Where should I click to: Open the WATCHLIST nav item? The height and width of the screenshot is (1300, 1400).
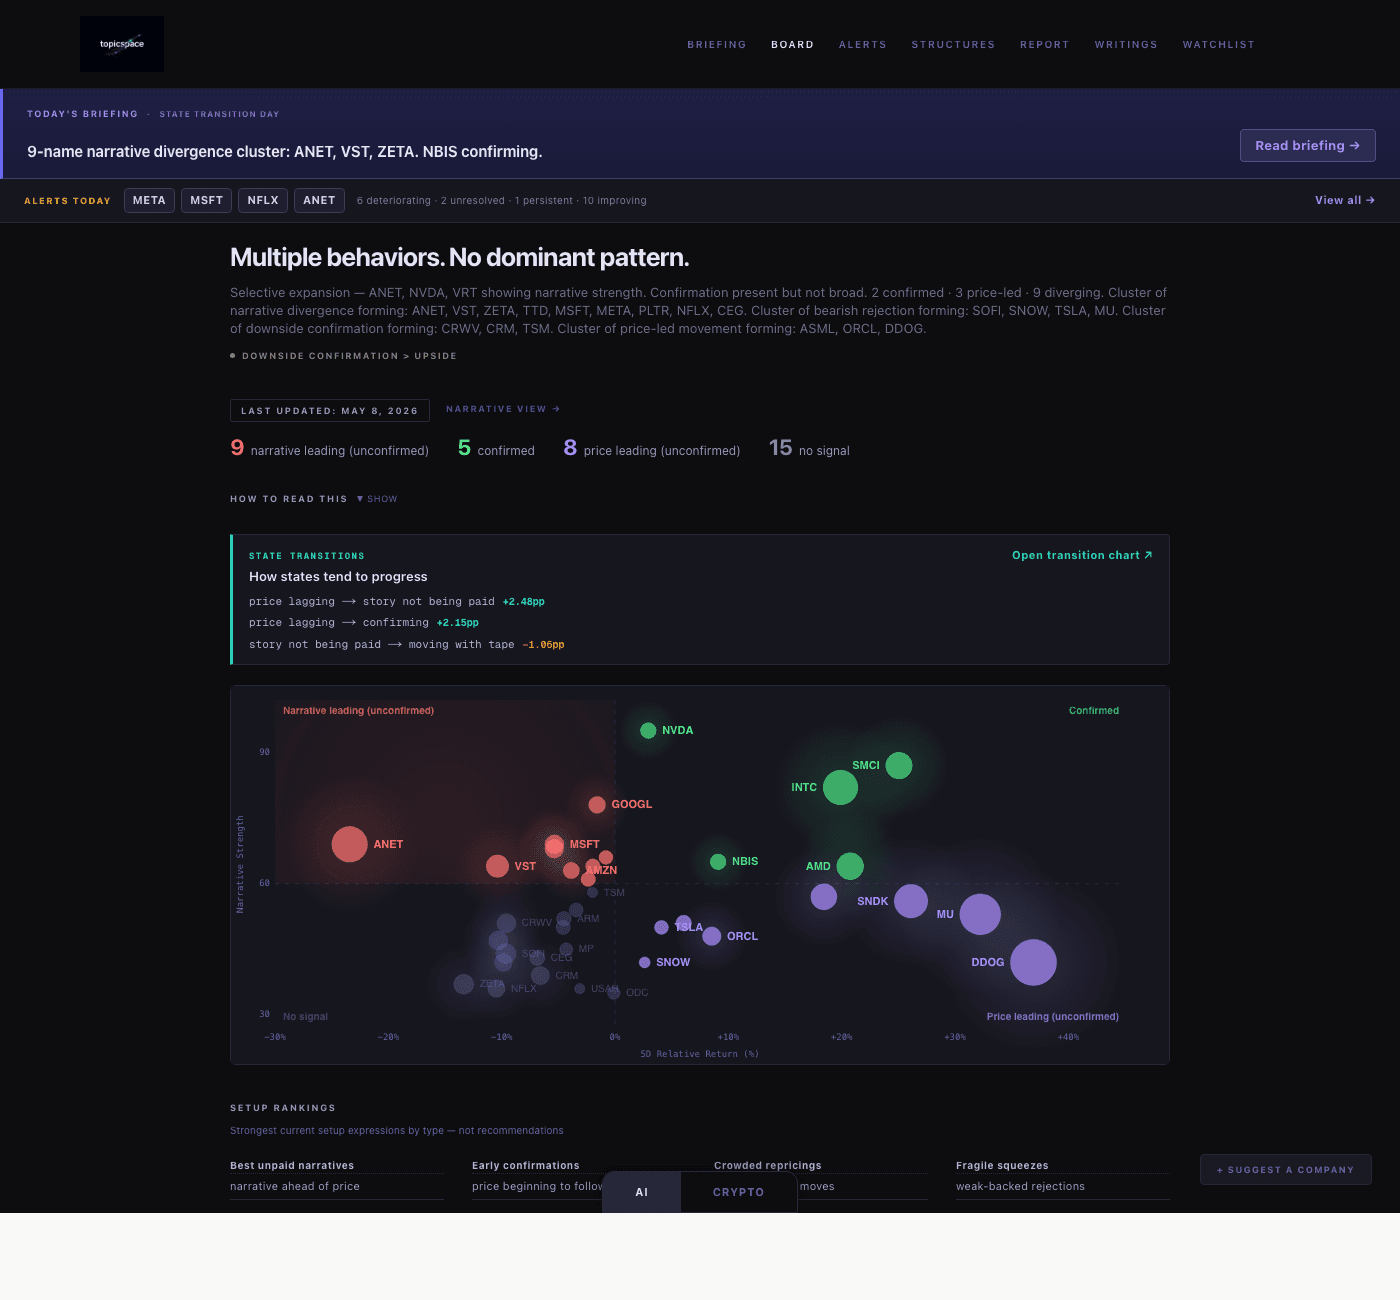(1218, 45)
